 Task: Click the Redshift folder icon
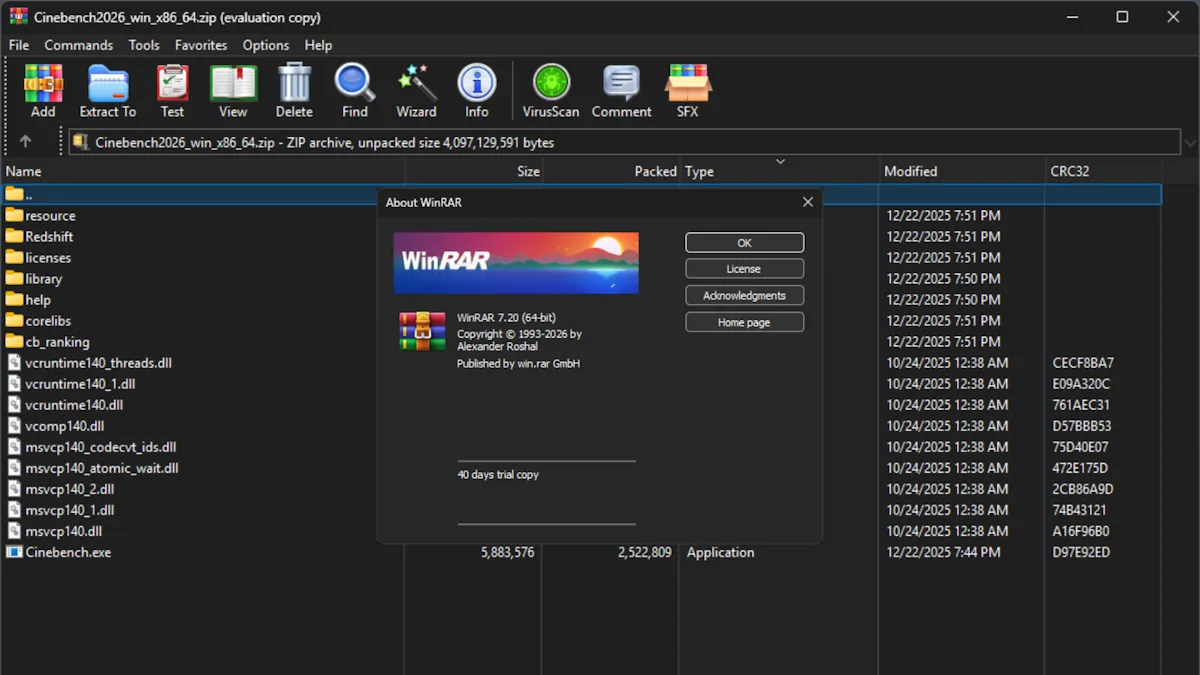pyautogui.click(x=14, y=236)
